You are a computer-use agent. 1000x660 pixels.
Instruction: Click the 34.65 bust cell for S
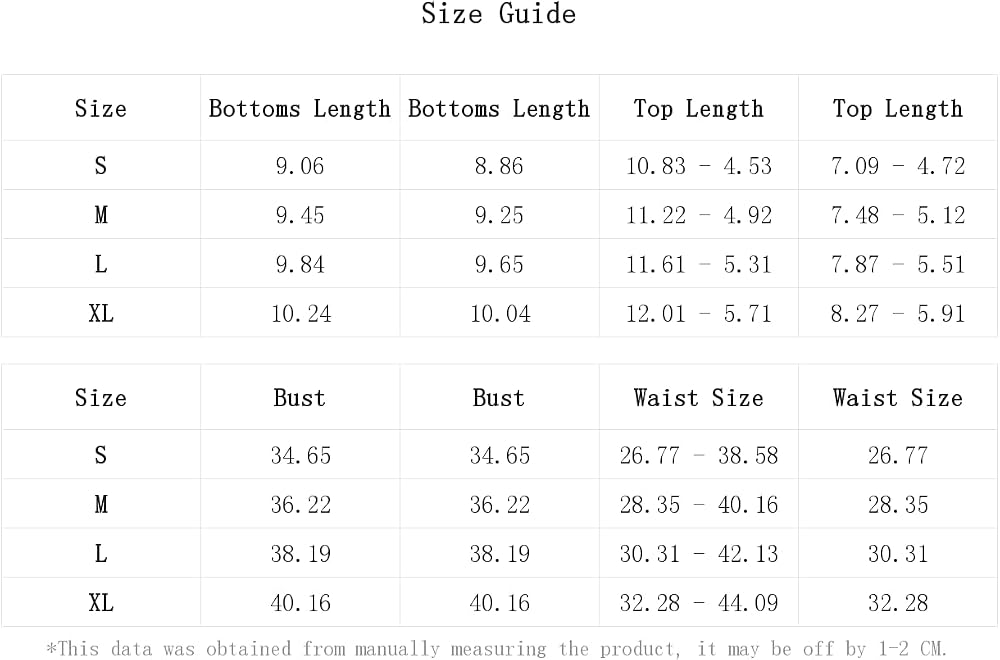pyautogui.click(x=301, y=456)
